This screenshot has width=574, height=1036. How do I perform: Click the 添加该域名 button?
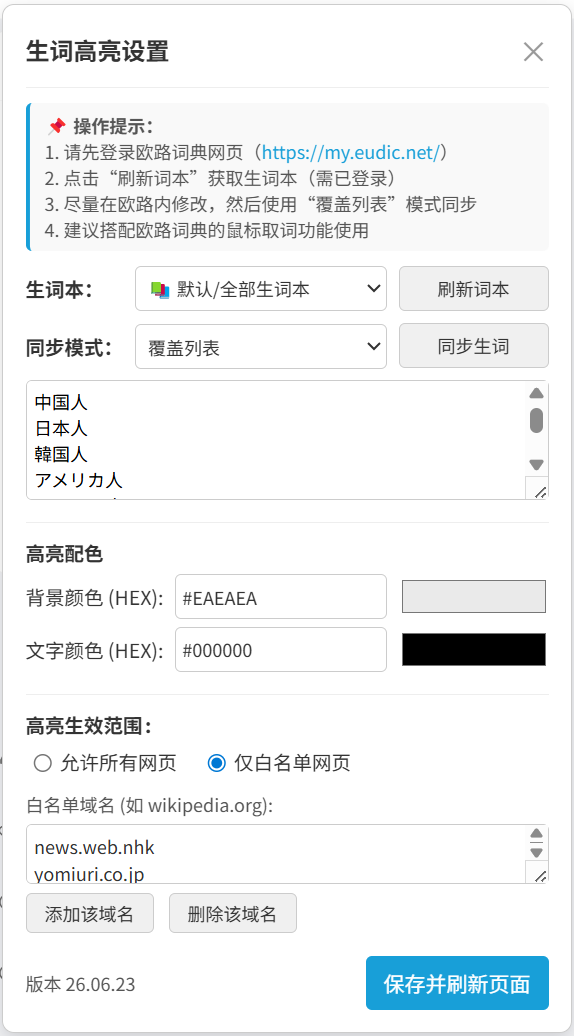(90, 913)
